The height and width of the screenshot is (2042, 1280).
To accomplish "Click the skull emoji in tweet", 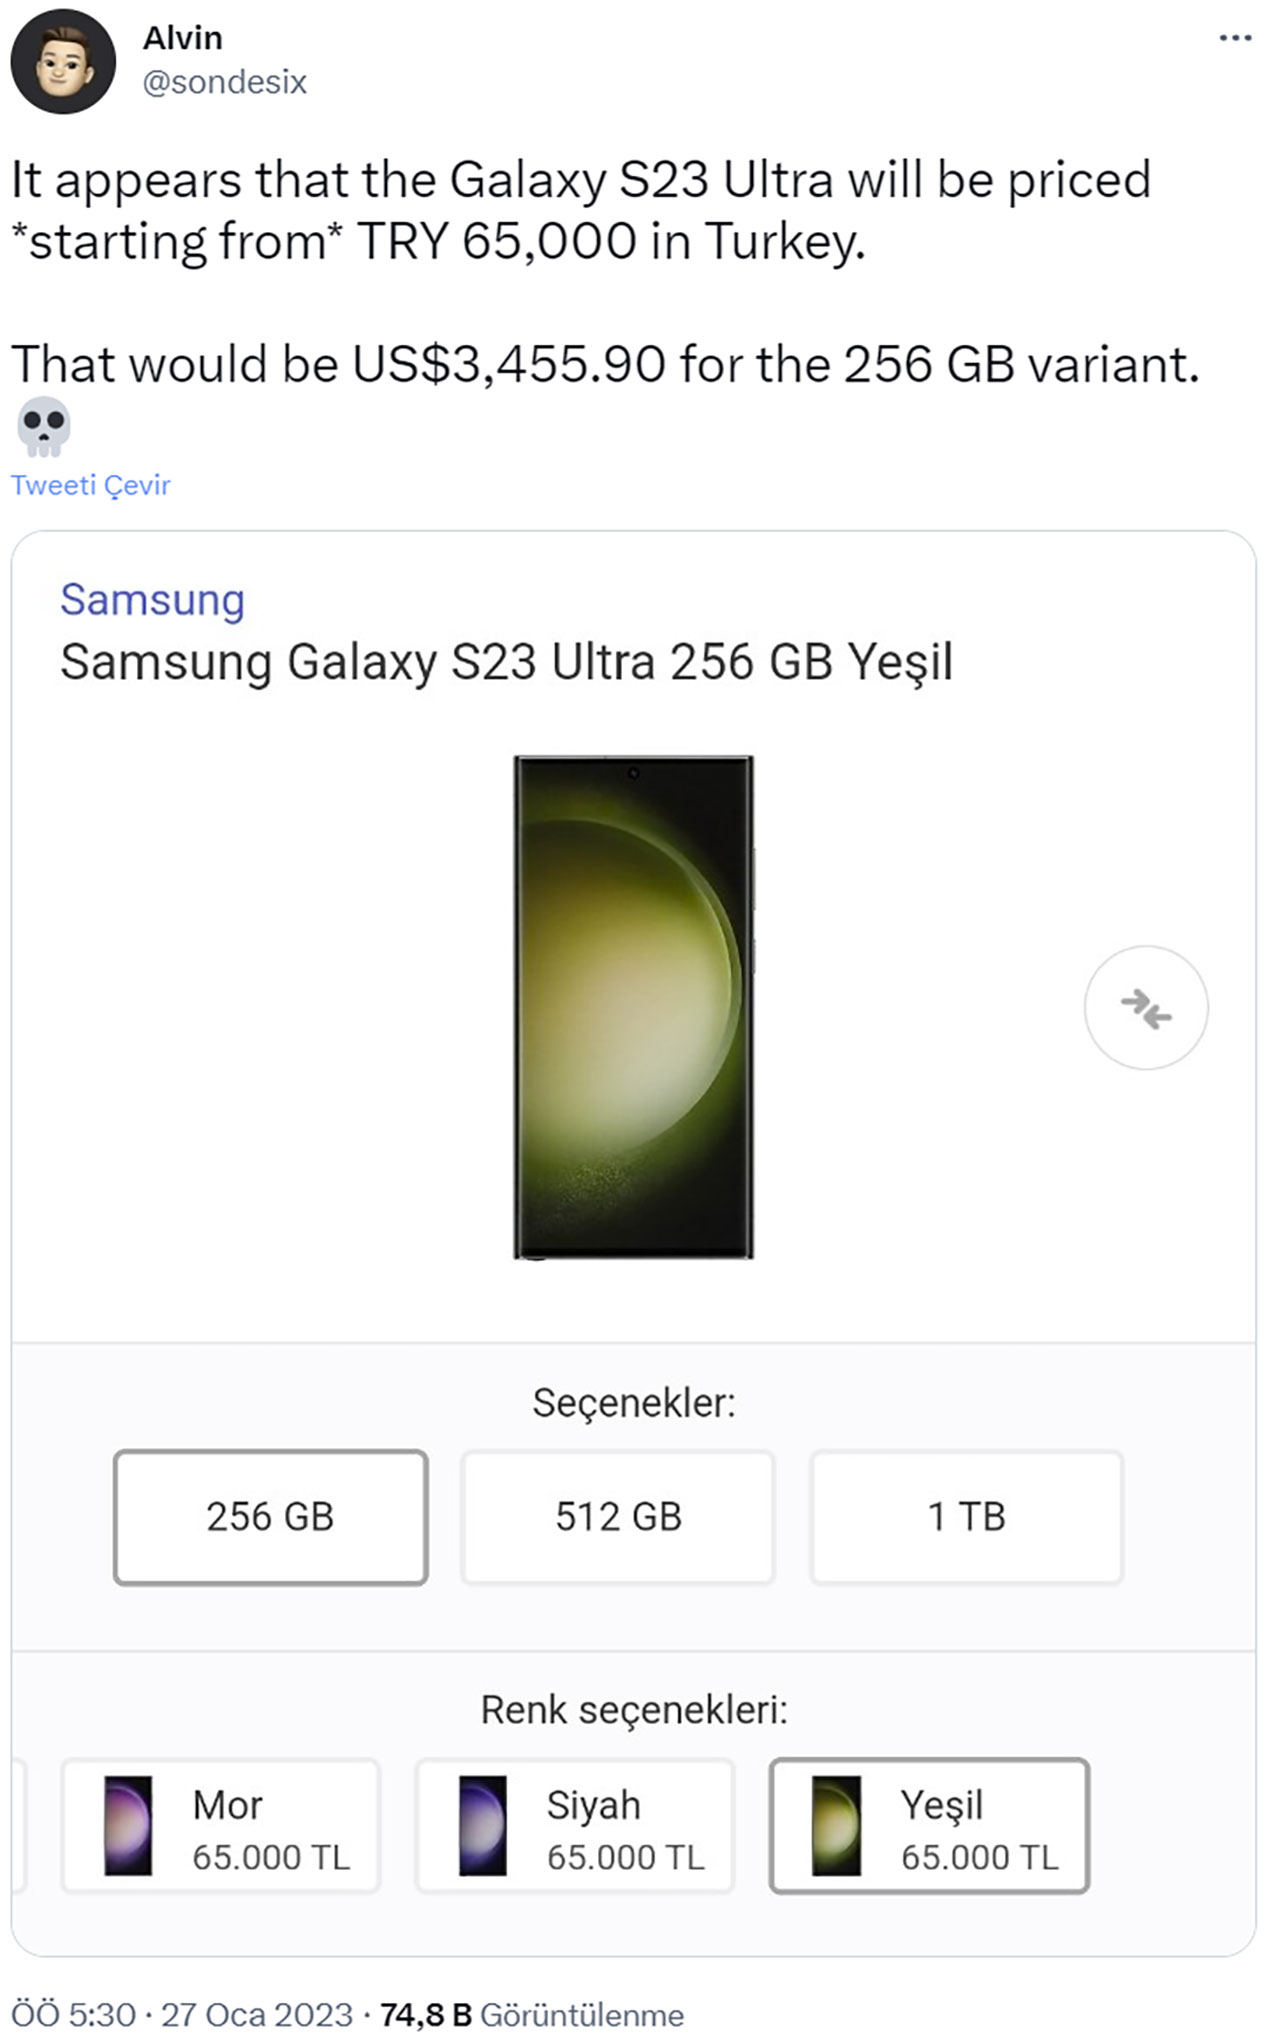I will [x=44, y=425].
